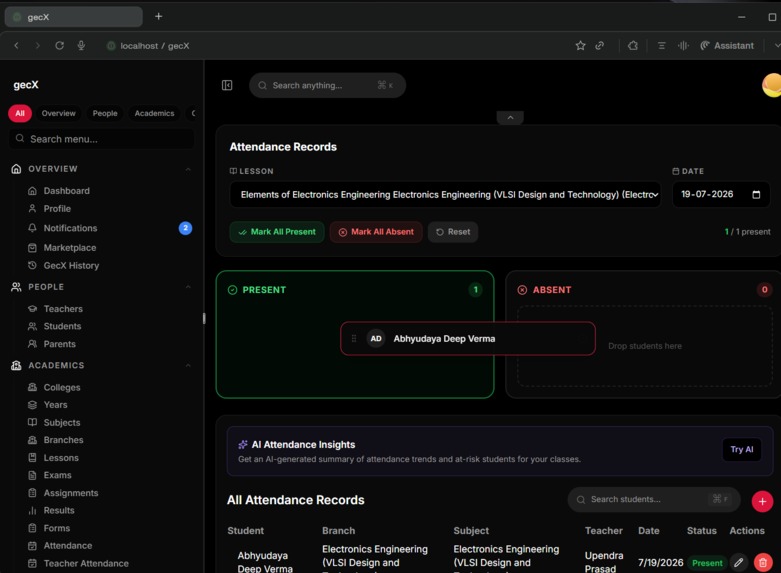Click the Present status badge
781x573 pixels.
(707, 563)
